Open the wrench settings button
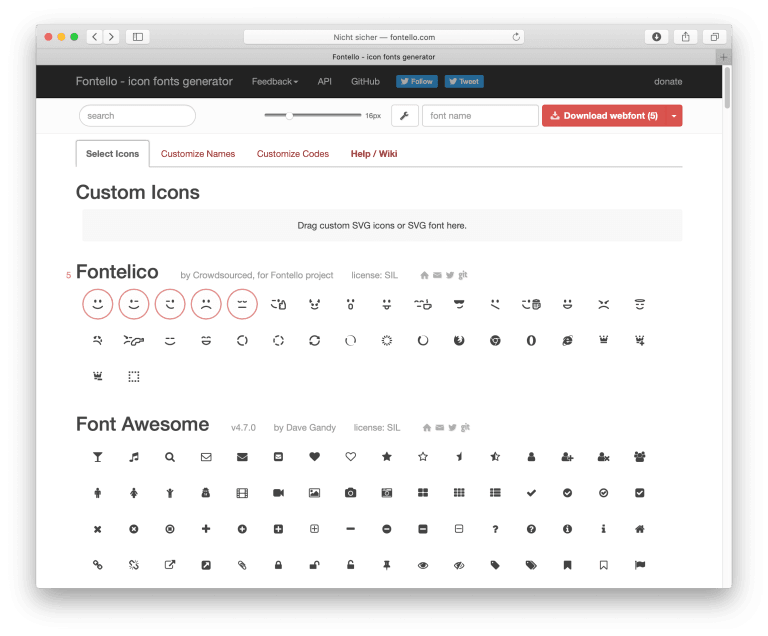 pos(405,116)
